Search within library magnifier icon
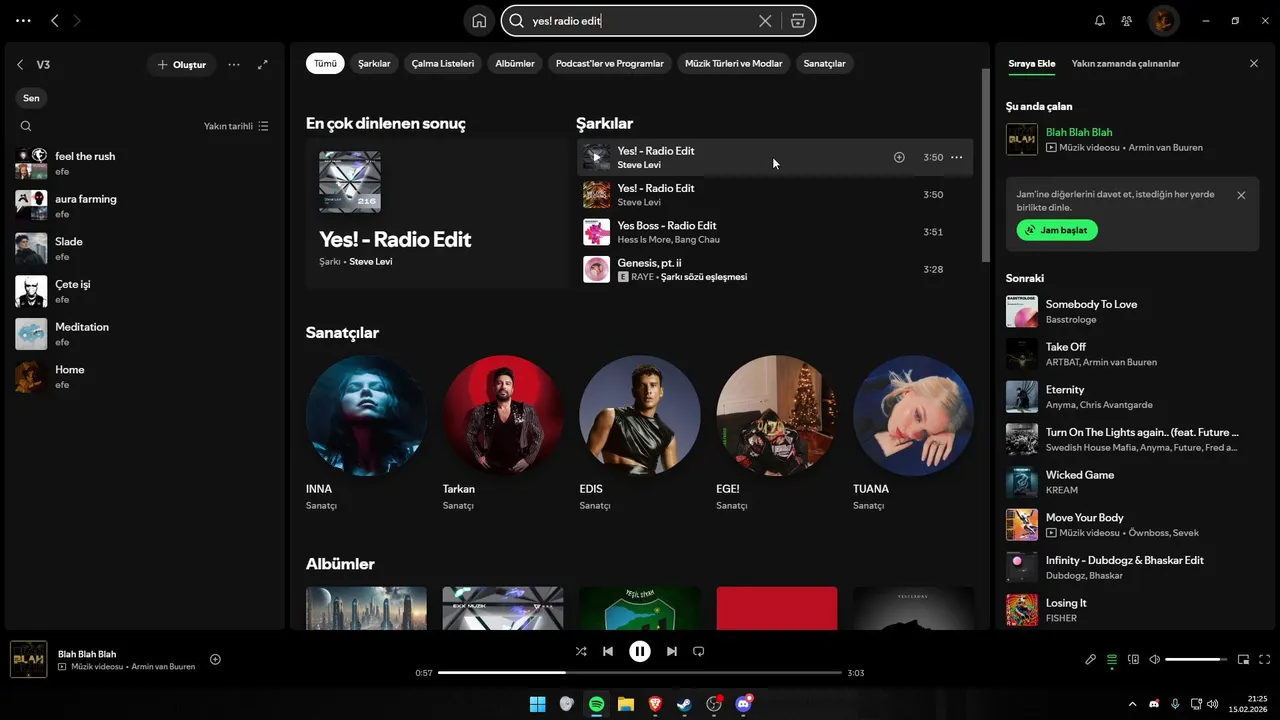 tap(26, 126)
